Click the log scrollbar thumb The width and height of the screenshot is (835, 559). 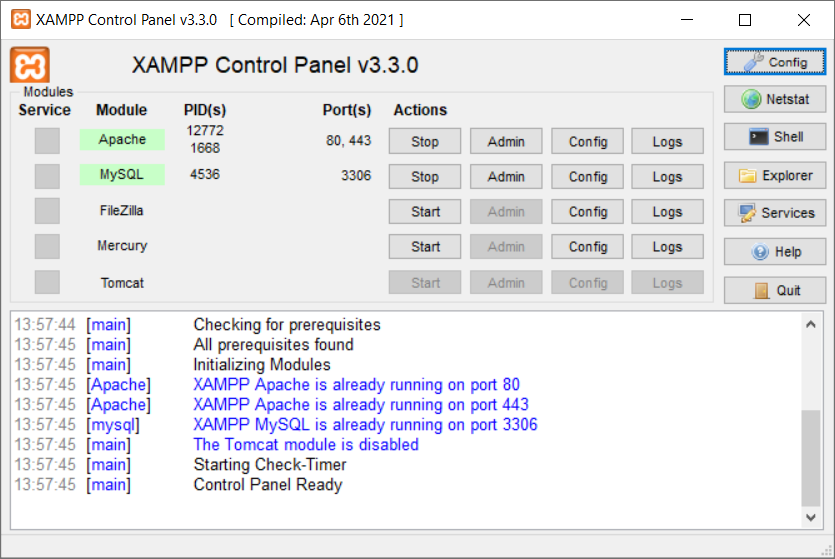[x=811, y=458]
